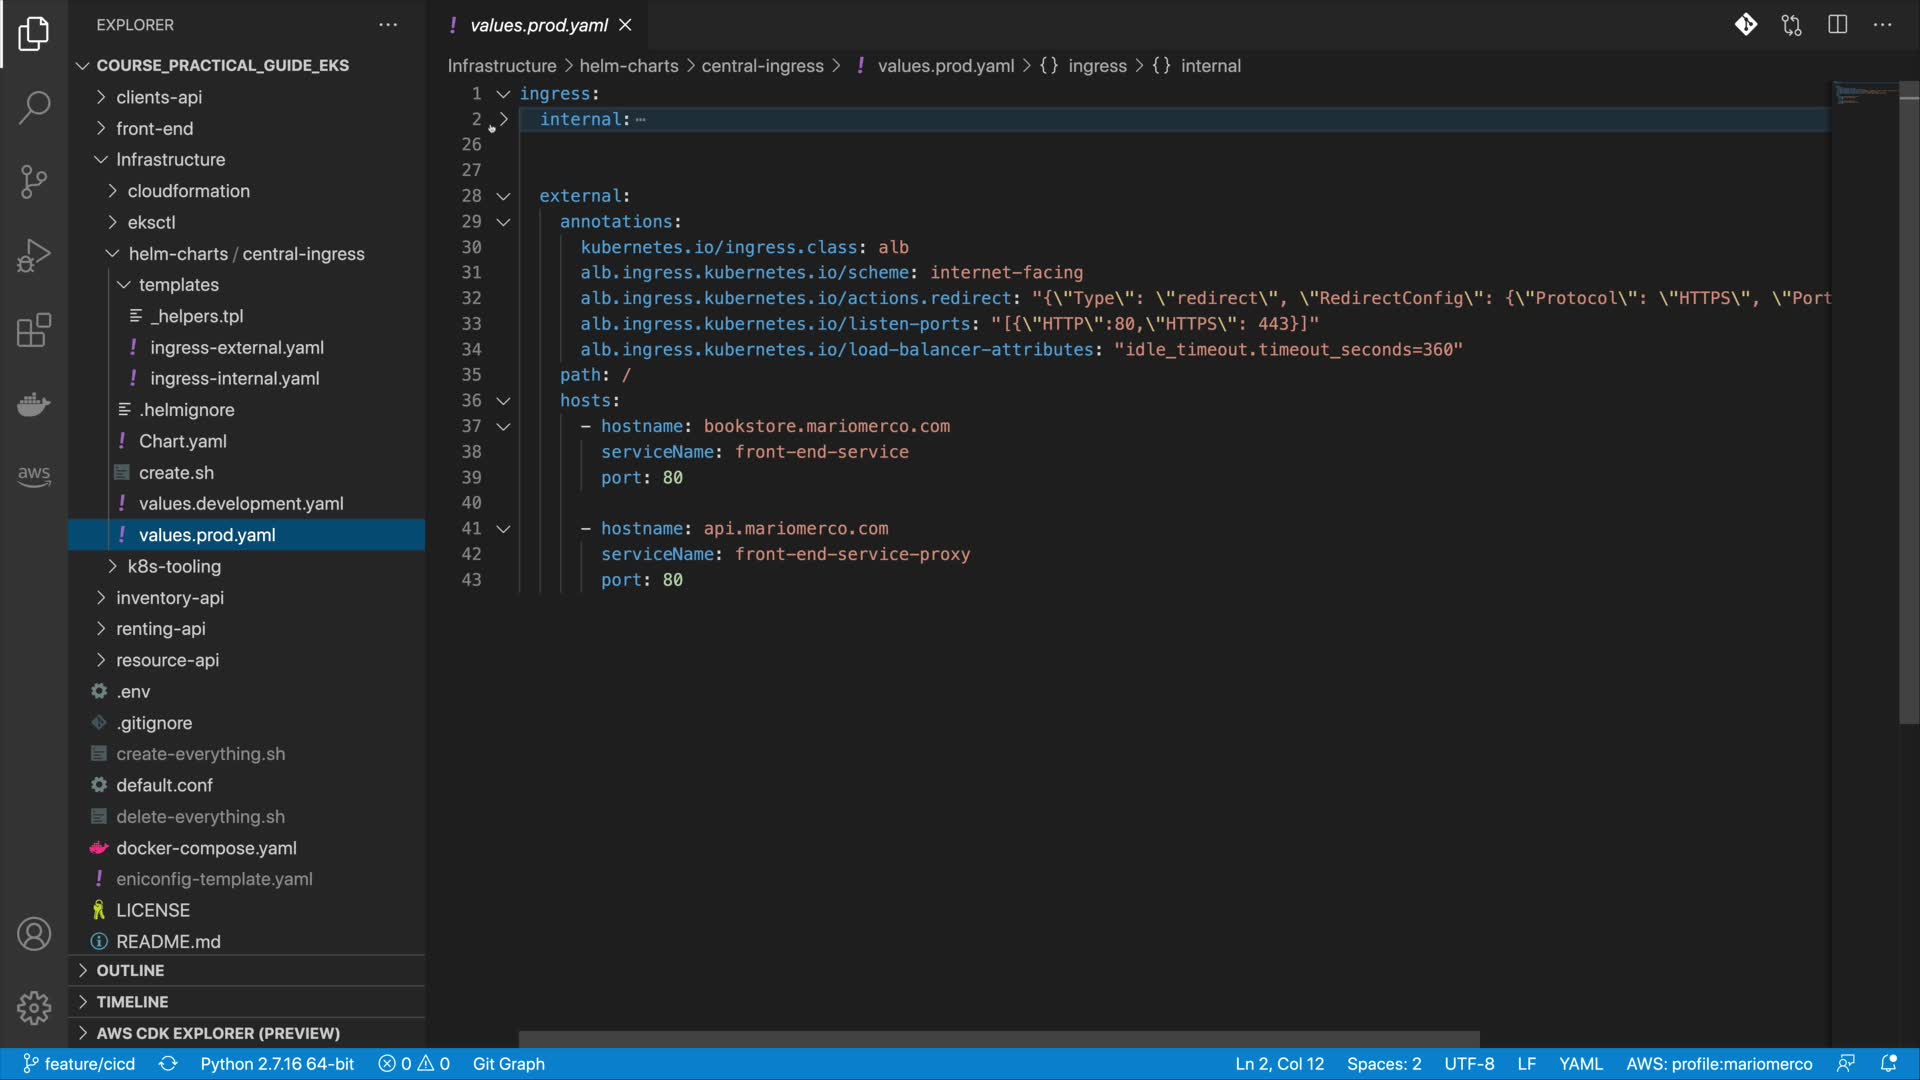Select the values.prod.yaml editor tab
Screen dimensions: 1920x1080
538,25
